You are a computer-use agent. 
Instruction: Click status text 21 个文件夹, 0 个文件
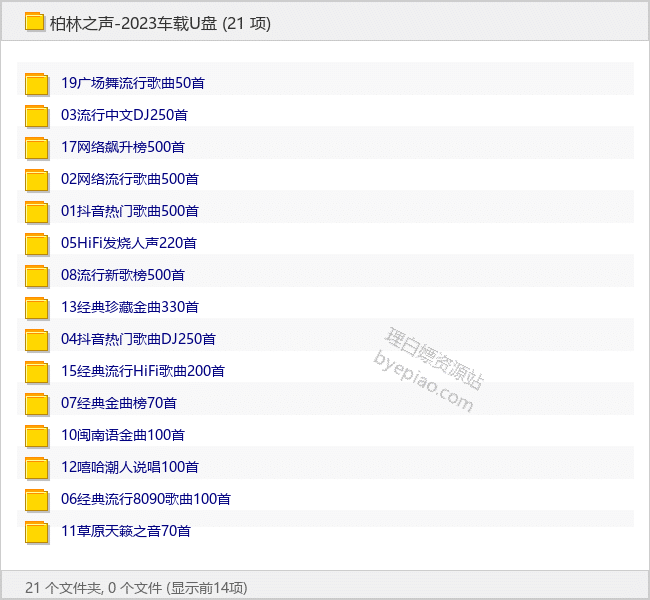93,588
